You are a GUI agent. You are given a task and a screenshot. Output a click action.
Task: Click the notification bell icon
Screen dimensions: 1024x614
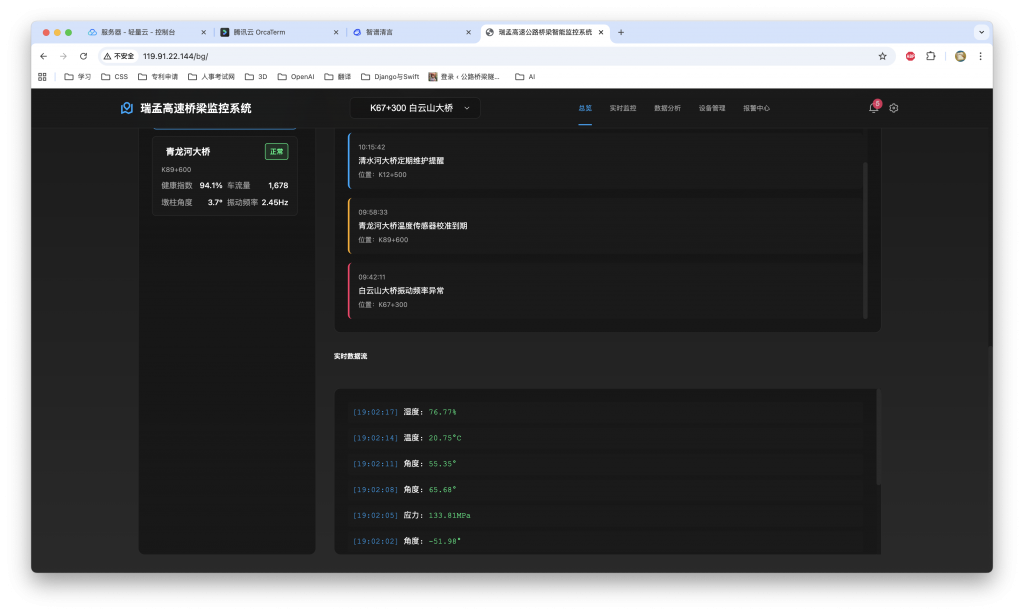click(873, 108)
